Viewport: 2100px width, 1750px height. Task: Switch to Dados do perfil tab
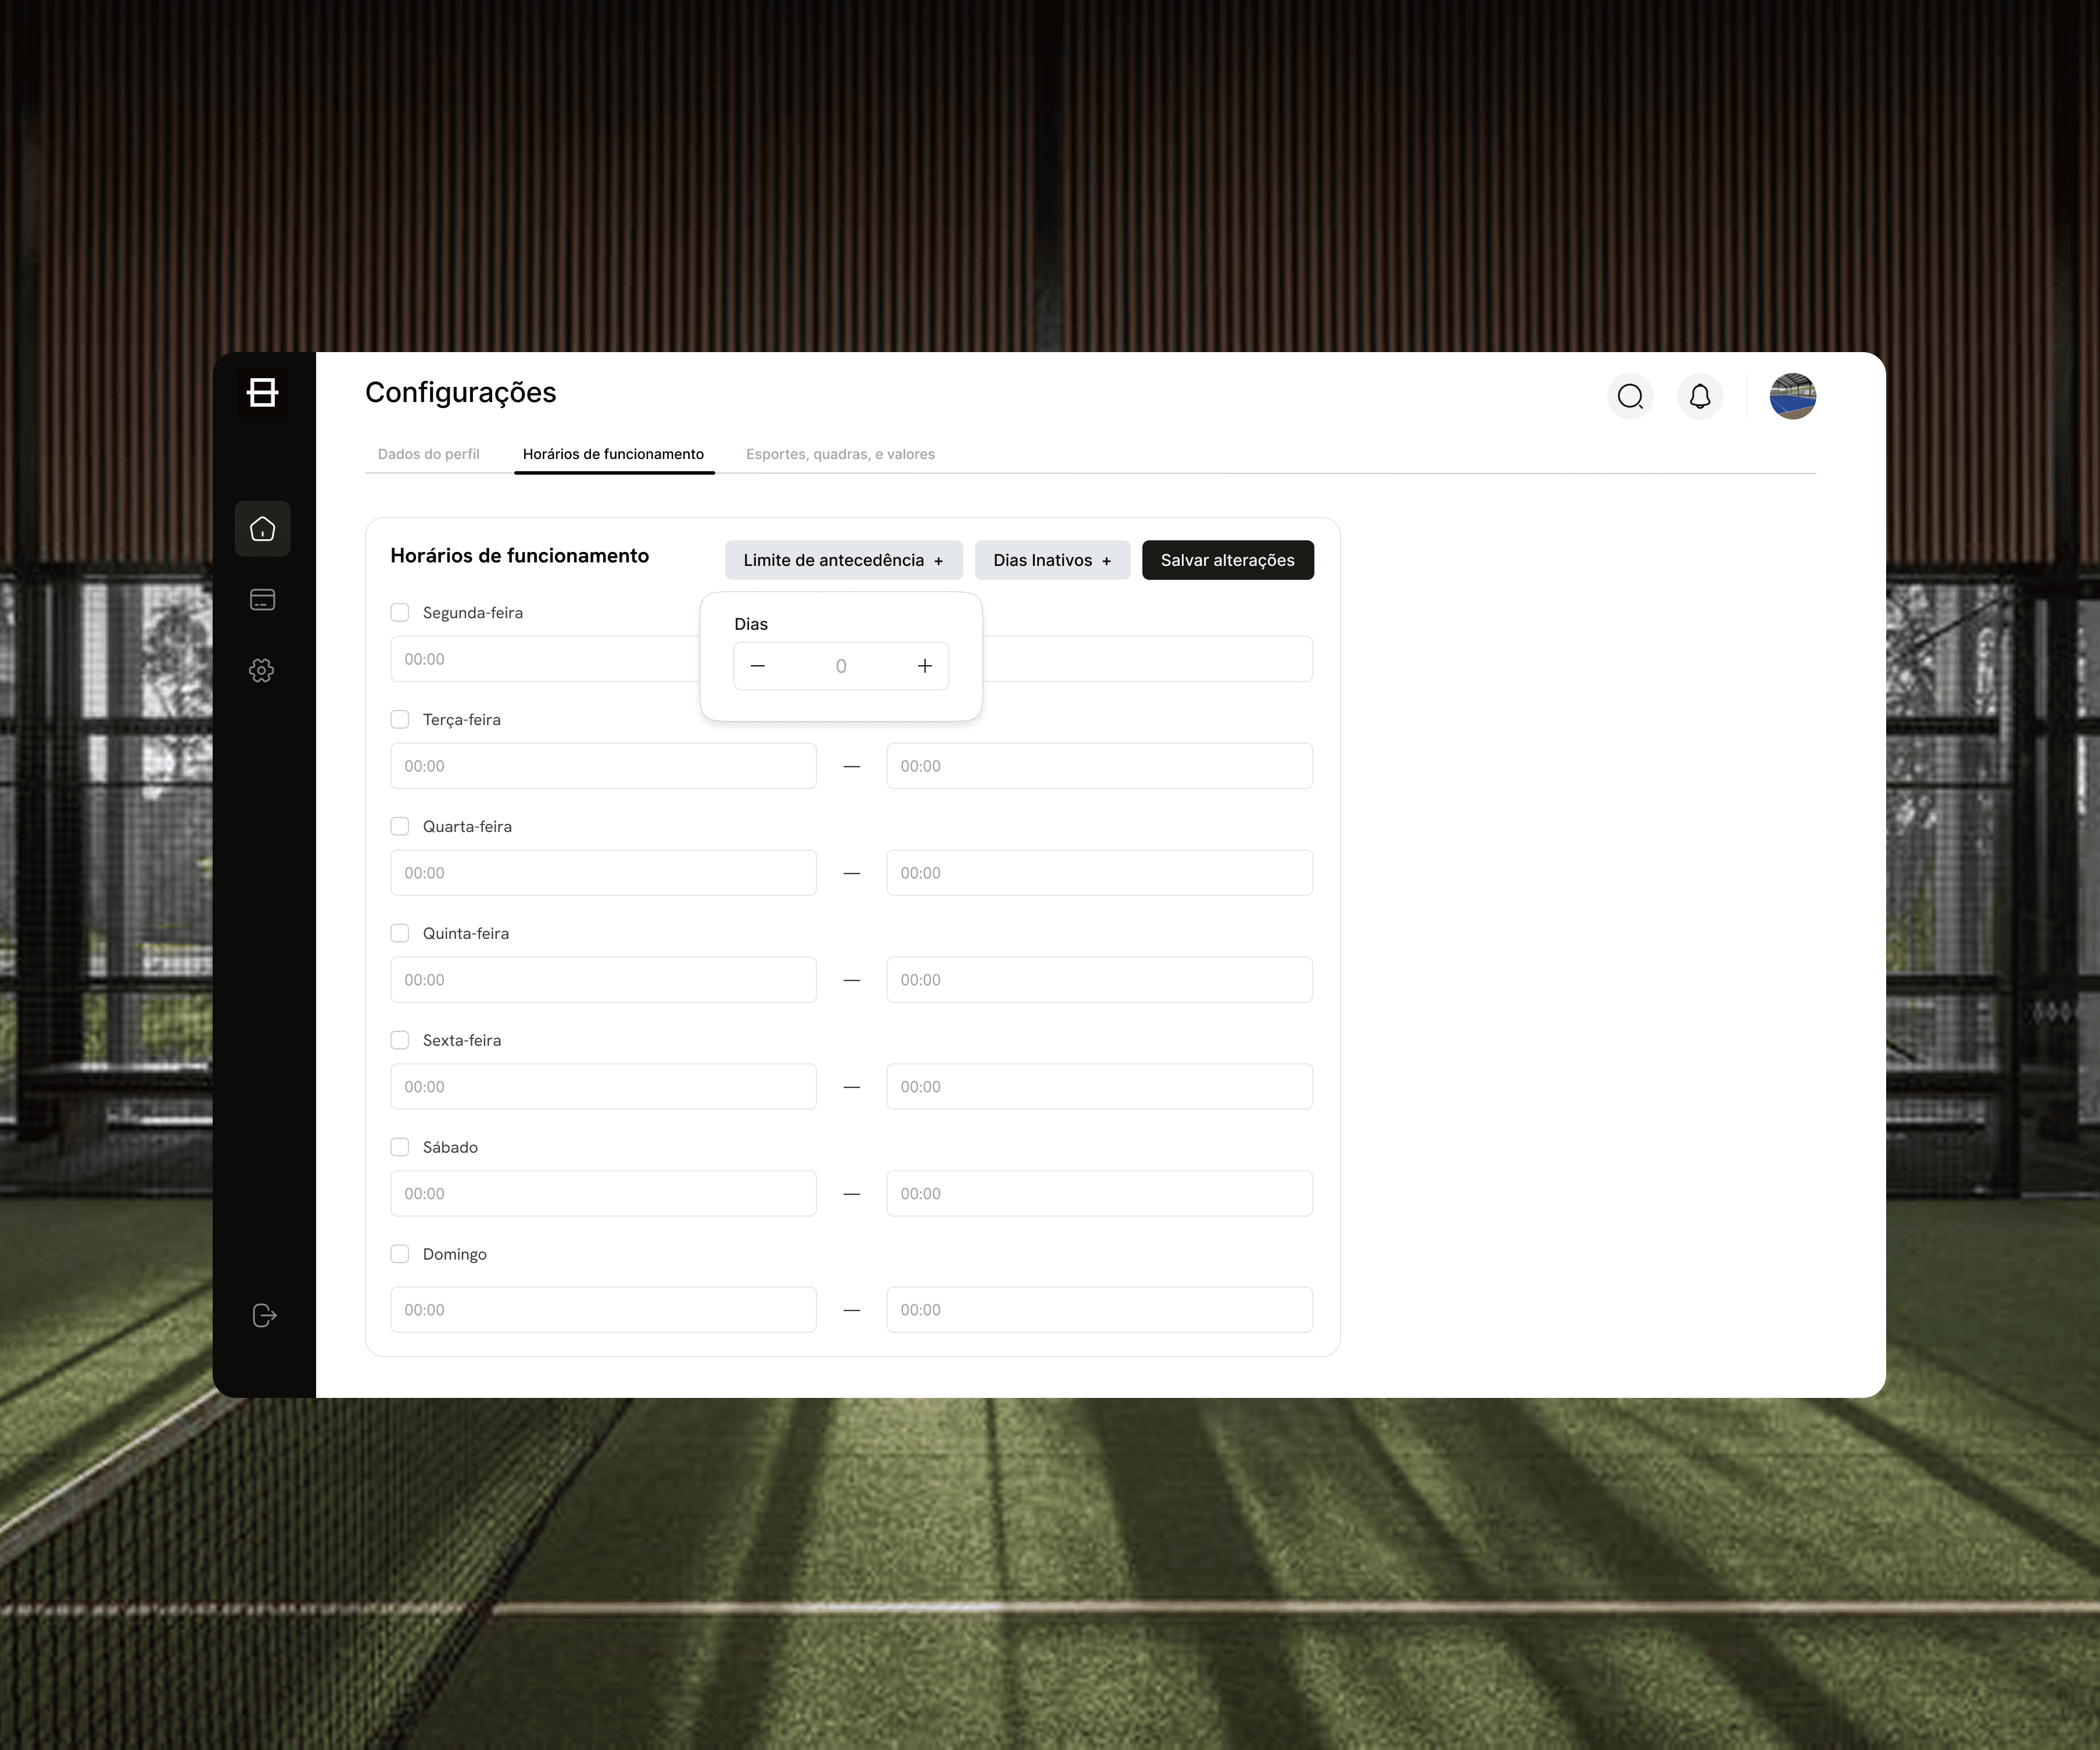point(428,454)
